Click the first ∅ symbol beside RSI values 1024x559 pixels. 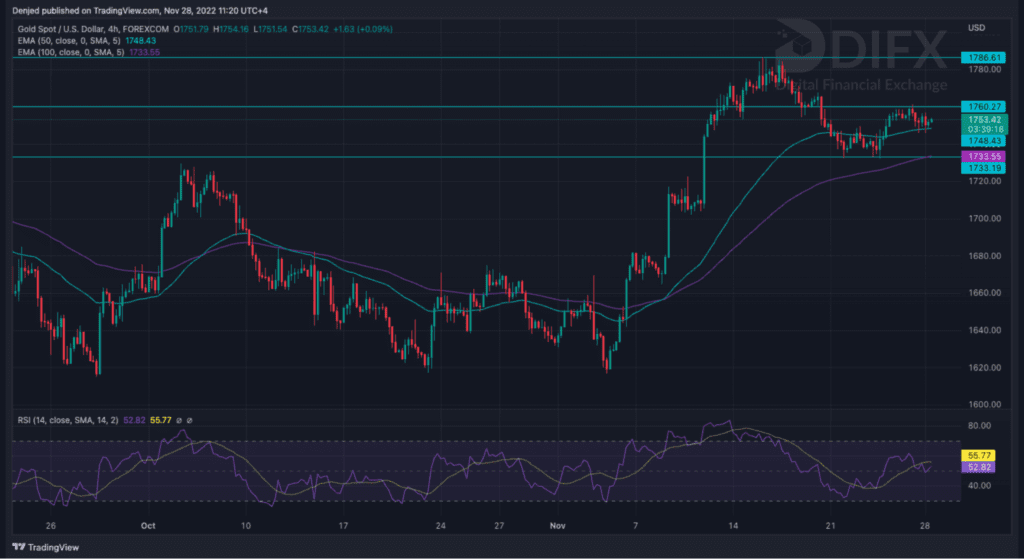click(x=177, y=420)
